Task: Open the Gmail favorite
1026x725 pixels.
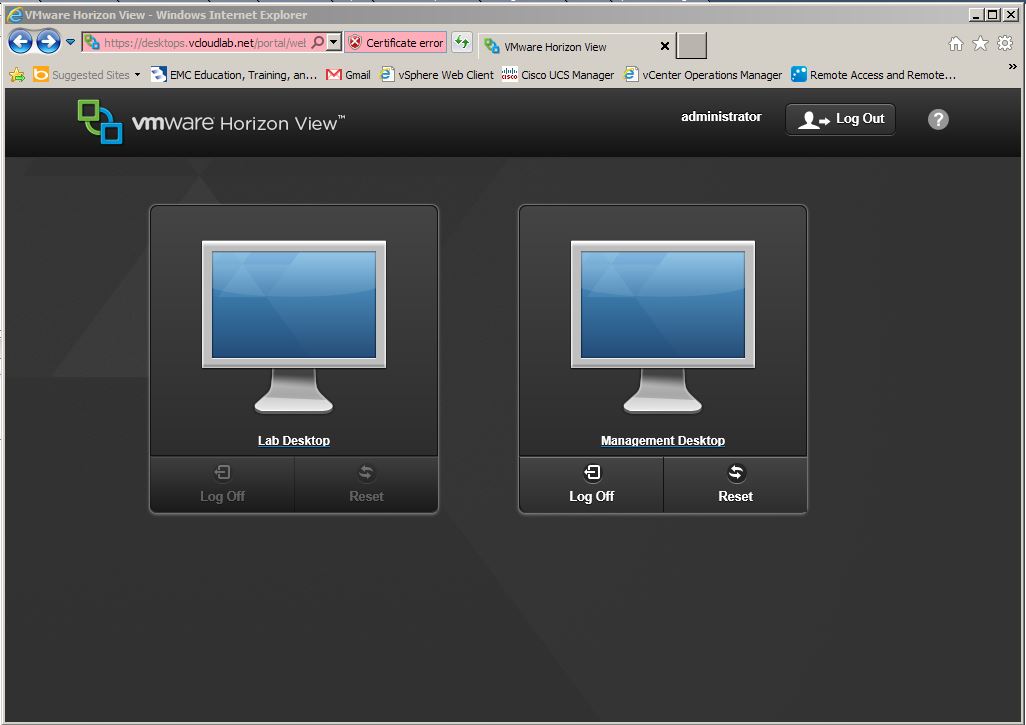Action: tap(348, 75)
